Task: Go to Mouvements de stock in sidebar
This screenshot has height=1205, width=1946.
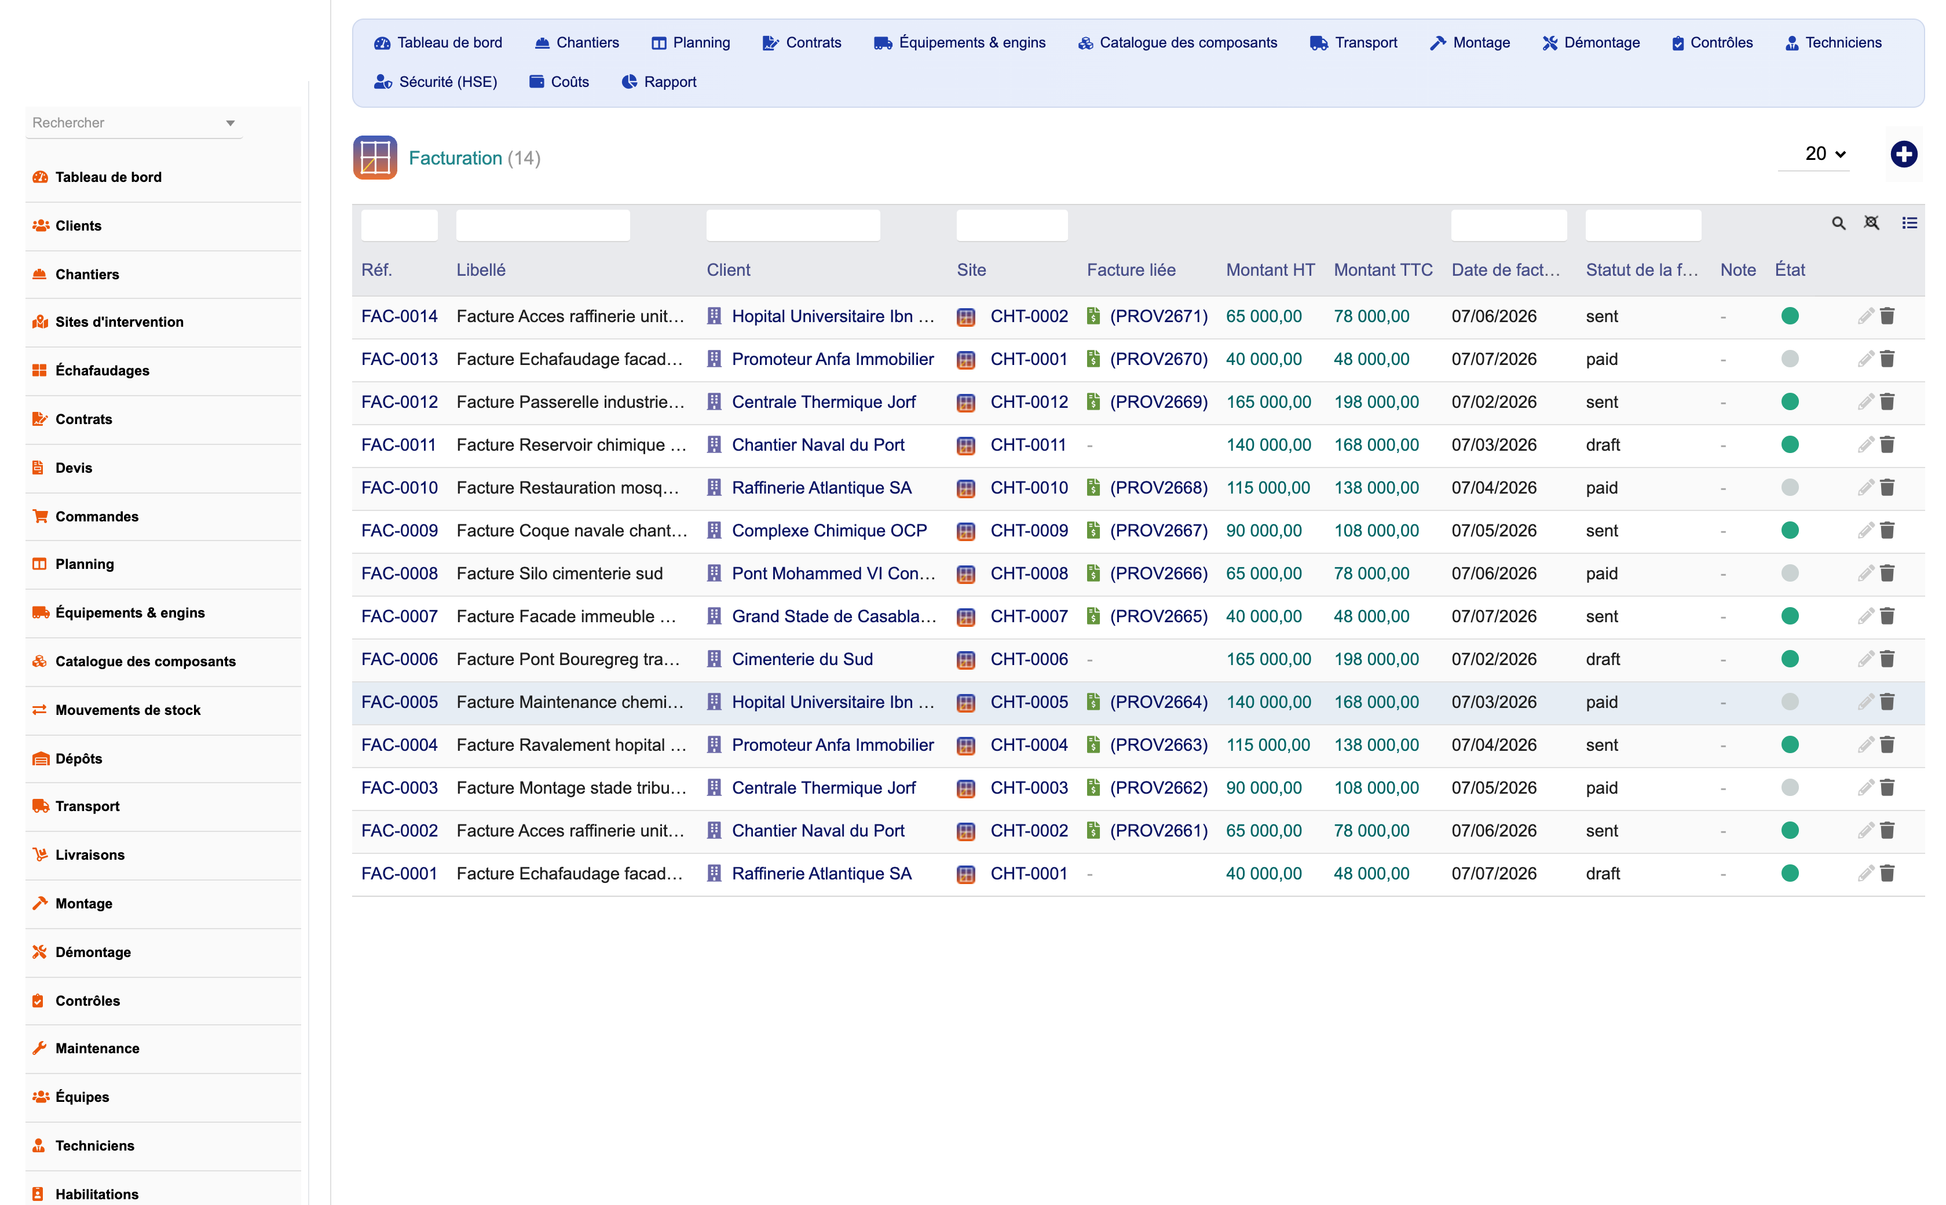Action: [x=128, y=710]
